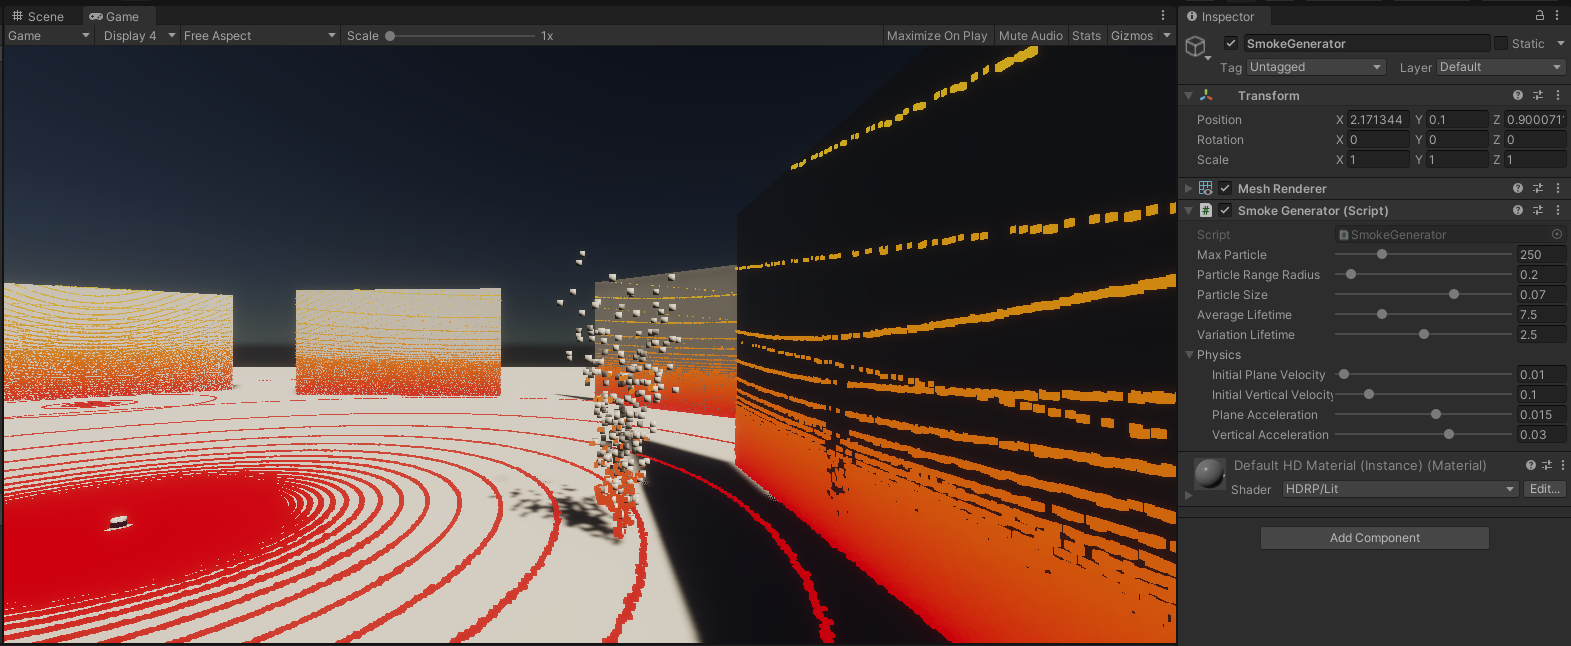Enable the Static checkbox
The height and width of the screenshot is (646, 1571).
1501,44
